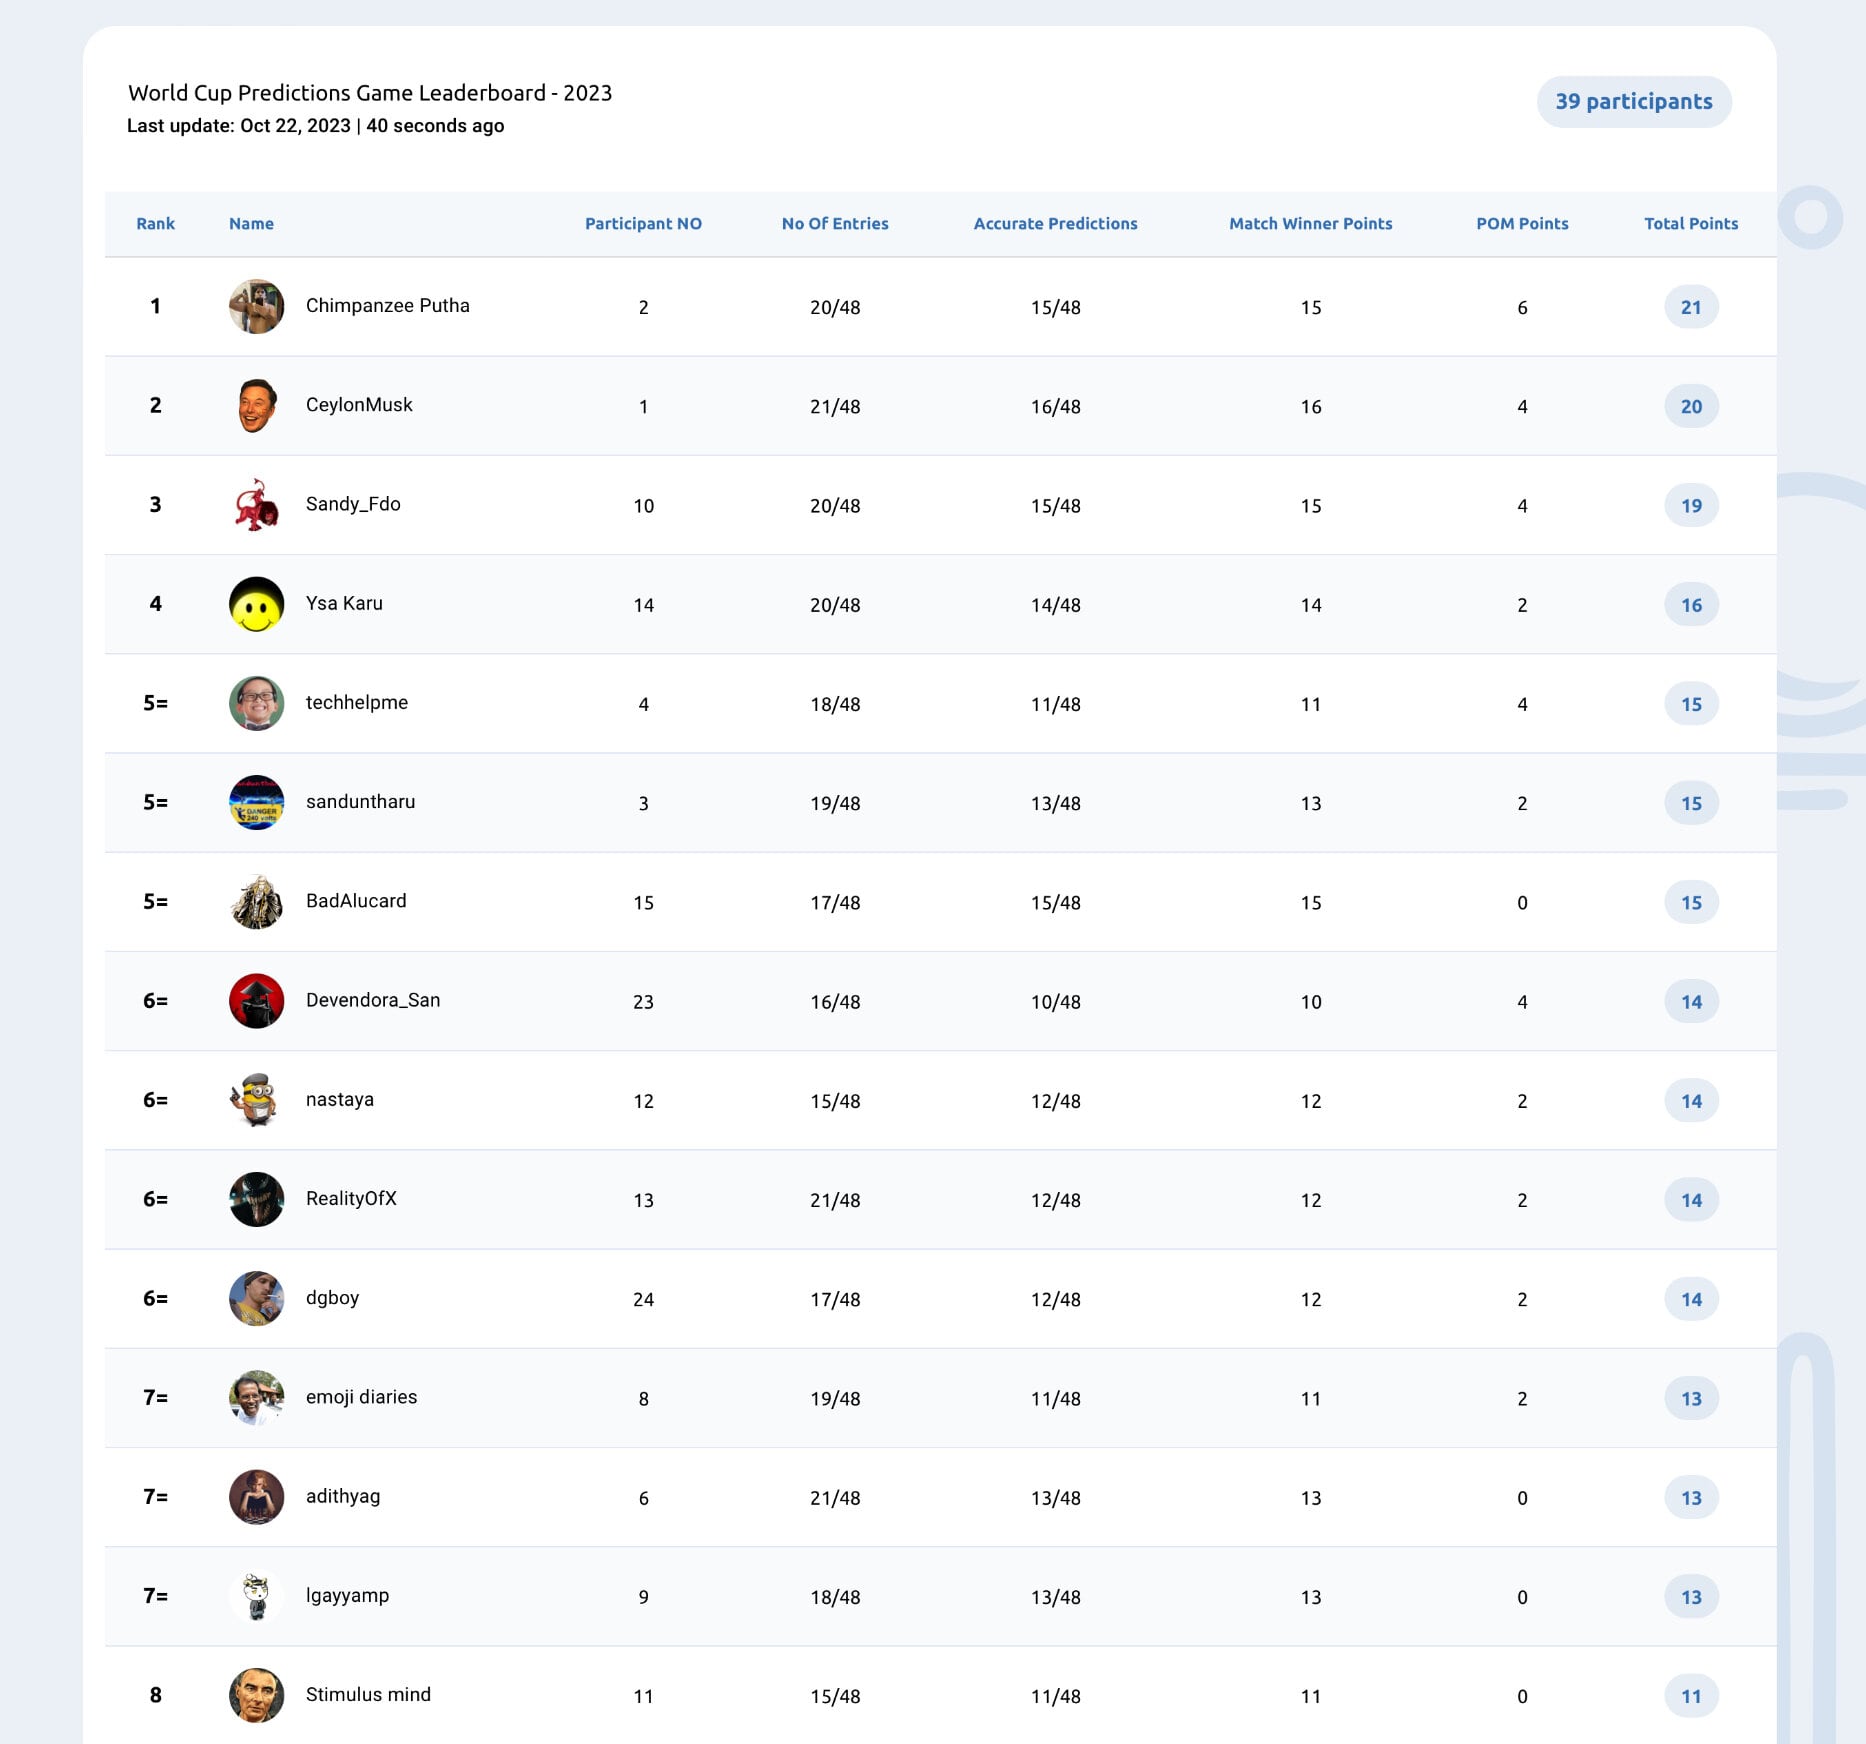The image size is (1866, 1744).
Task: Select the red Sandy_Fdo avatar
Action: (256, 504)
